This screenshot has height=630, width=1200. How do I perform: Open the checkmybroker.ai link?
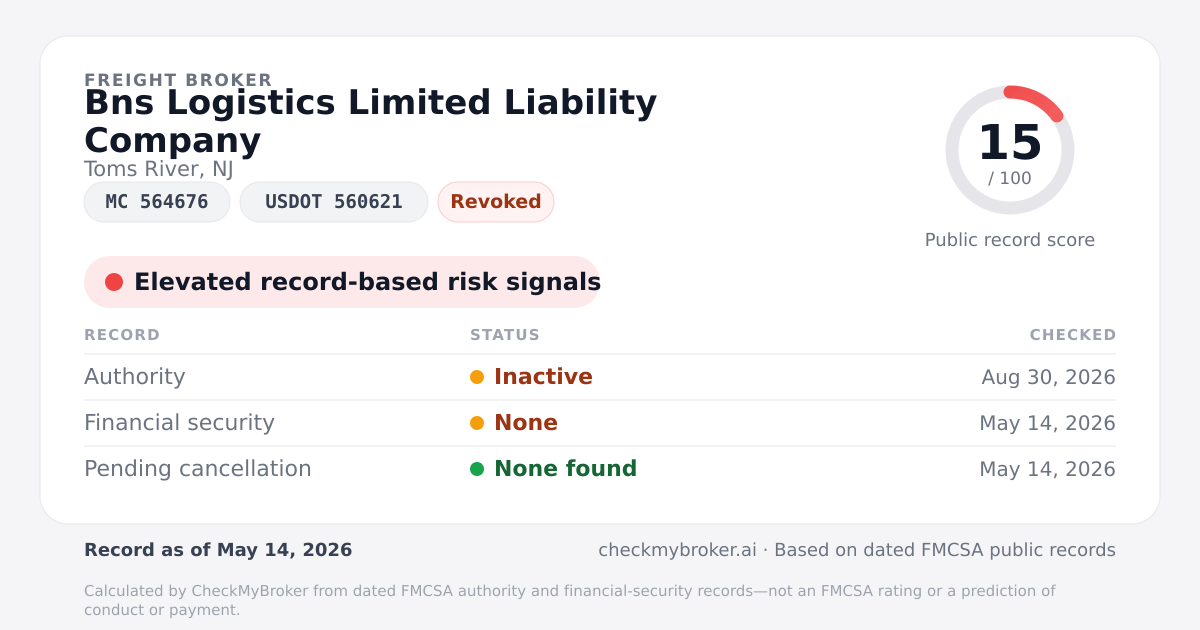677,550
